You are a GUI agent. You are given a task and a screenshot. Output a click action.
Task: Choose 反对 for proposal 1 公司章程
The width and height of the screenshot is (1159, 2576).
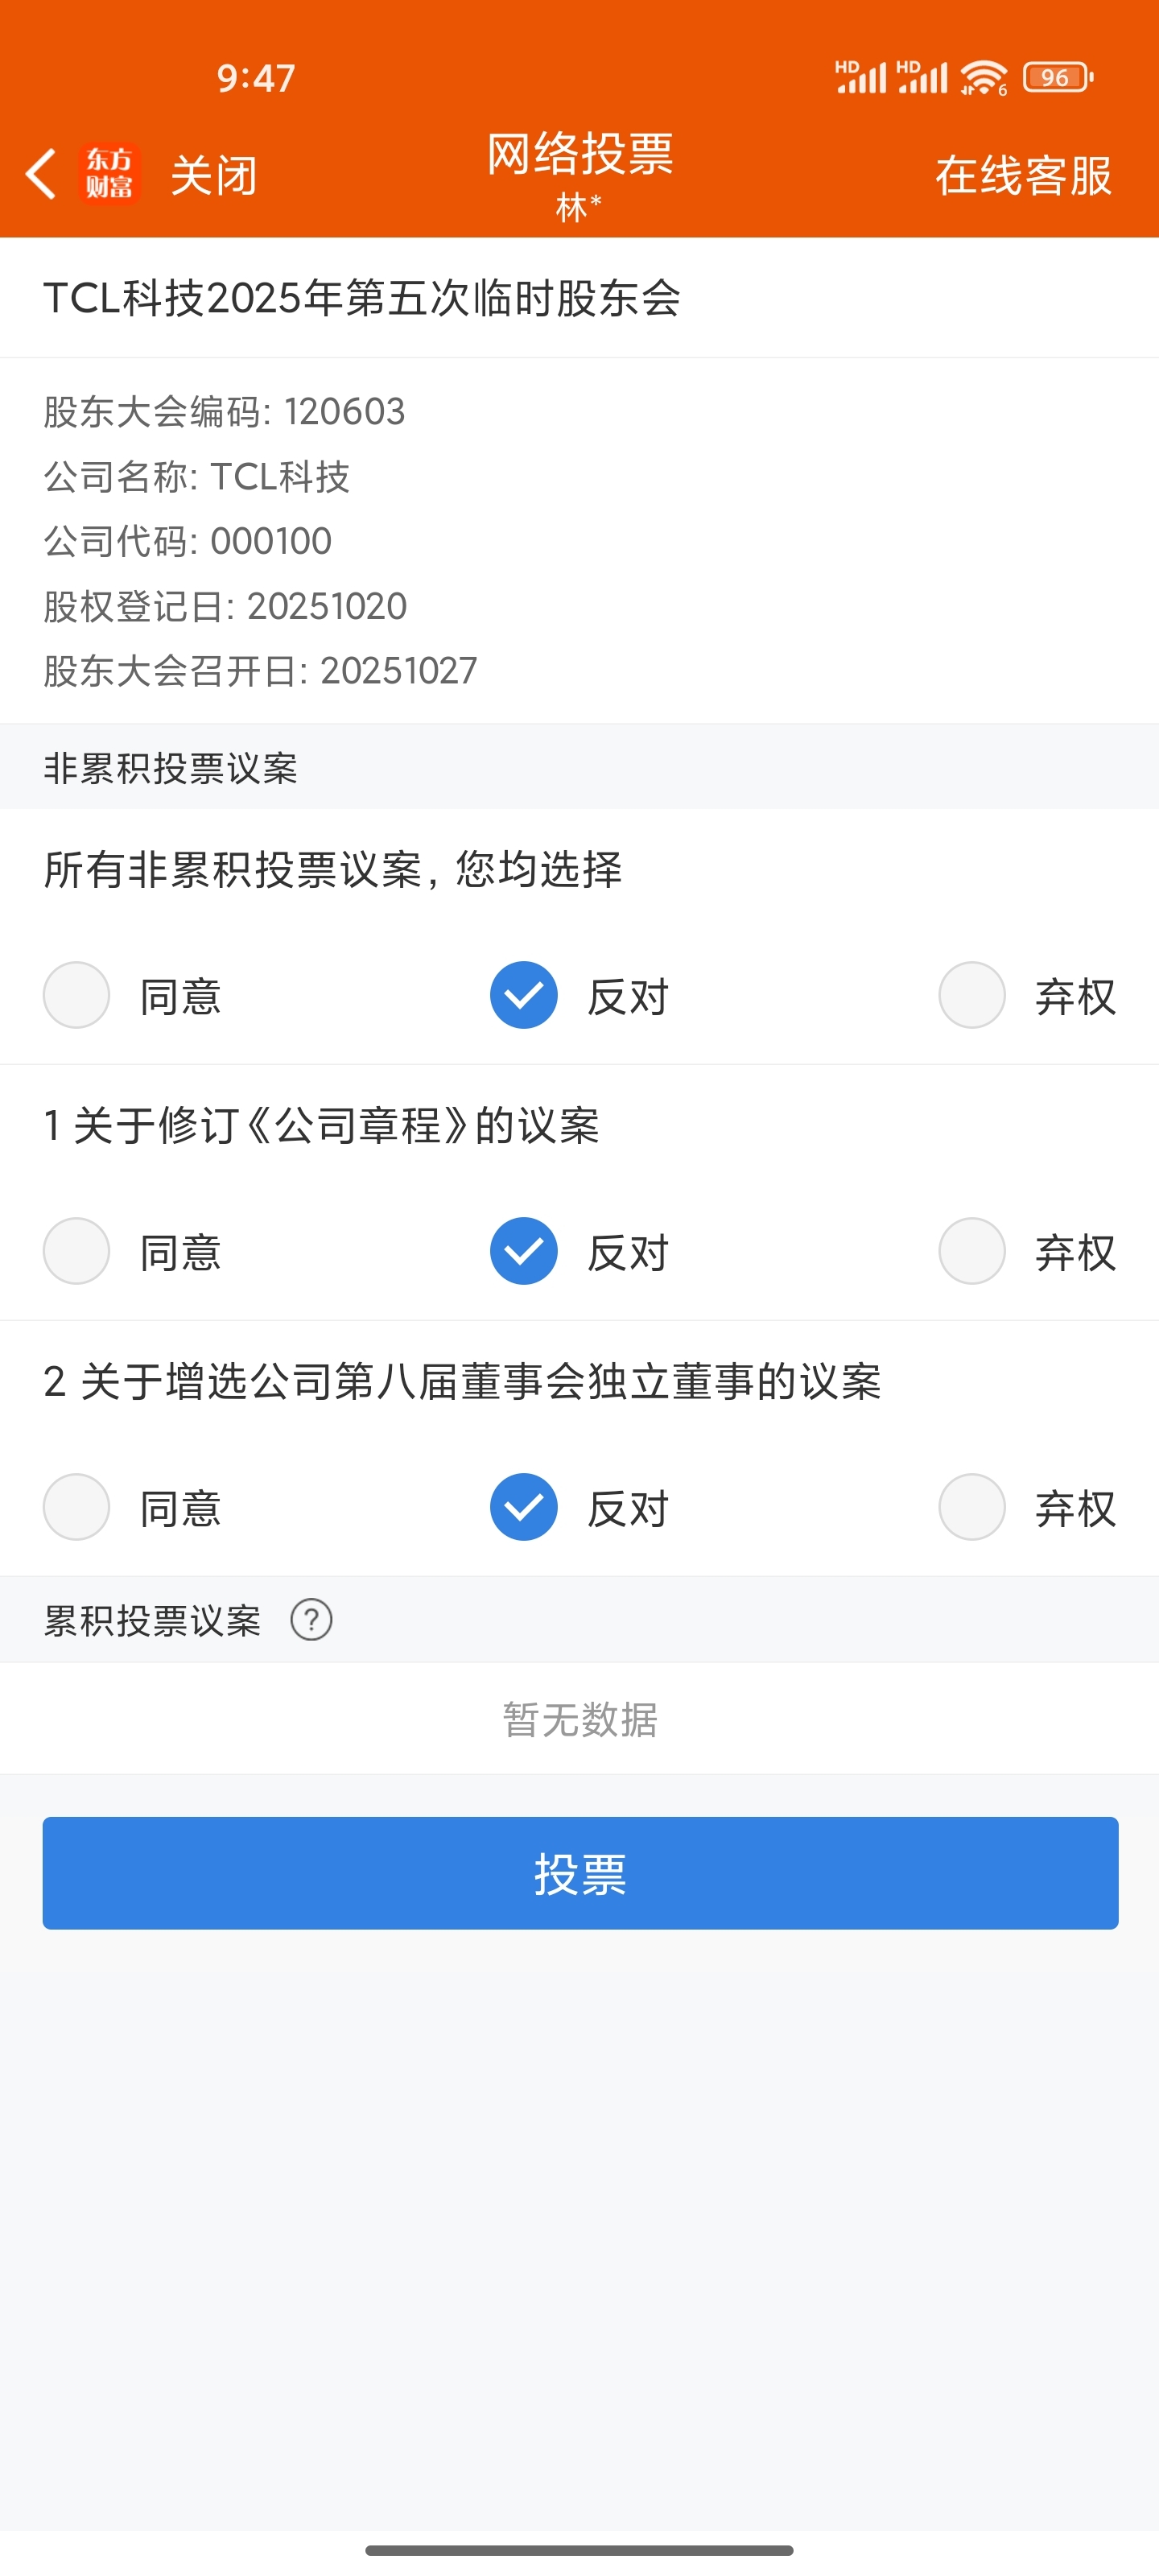tap(524, 1251)
